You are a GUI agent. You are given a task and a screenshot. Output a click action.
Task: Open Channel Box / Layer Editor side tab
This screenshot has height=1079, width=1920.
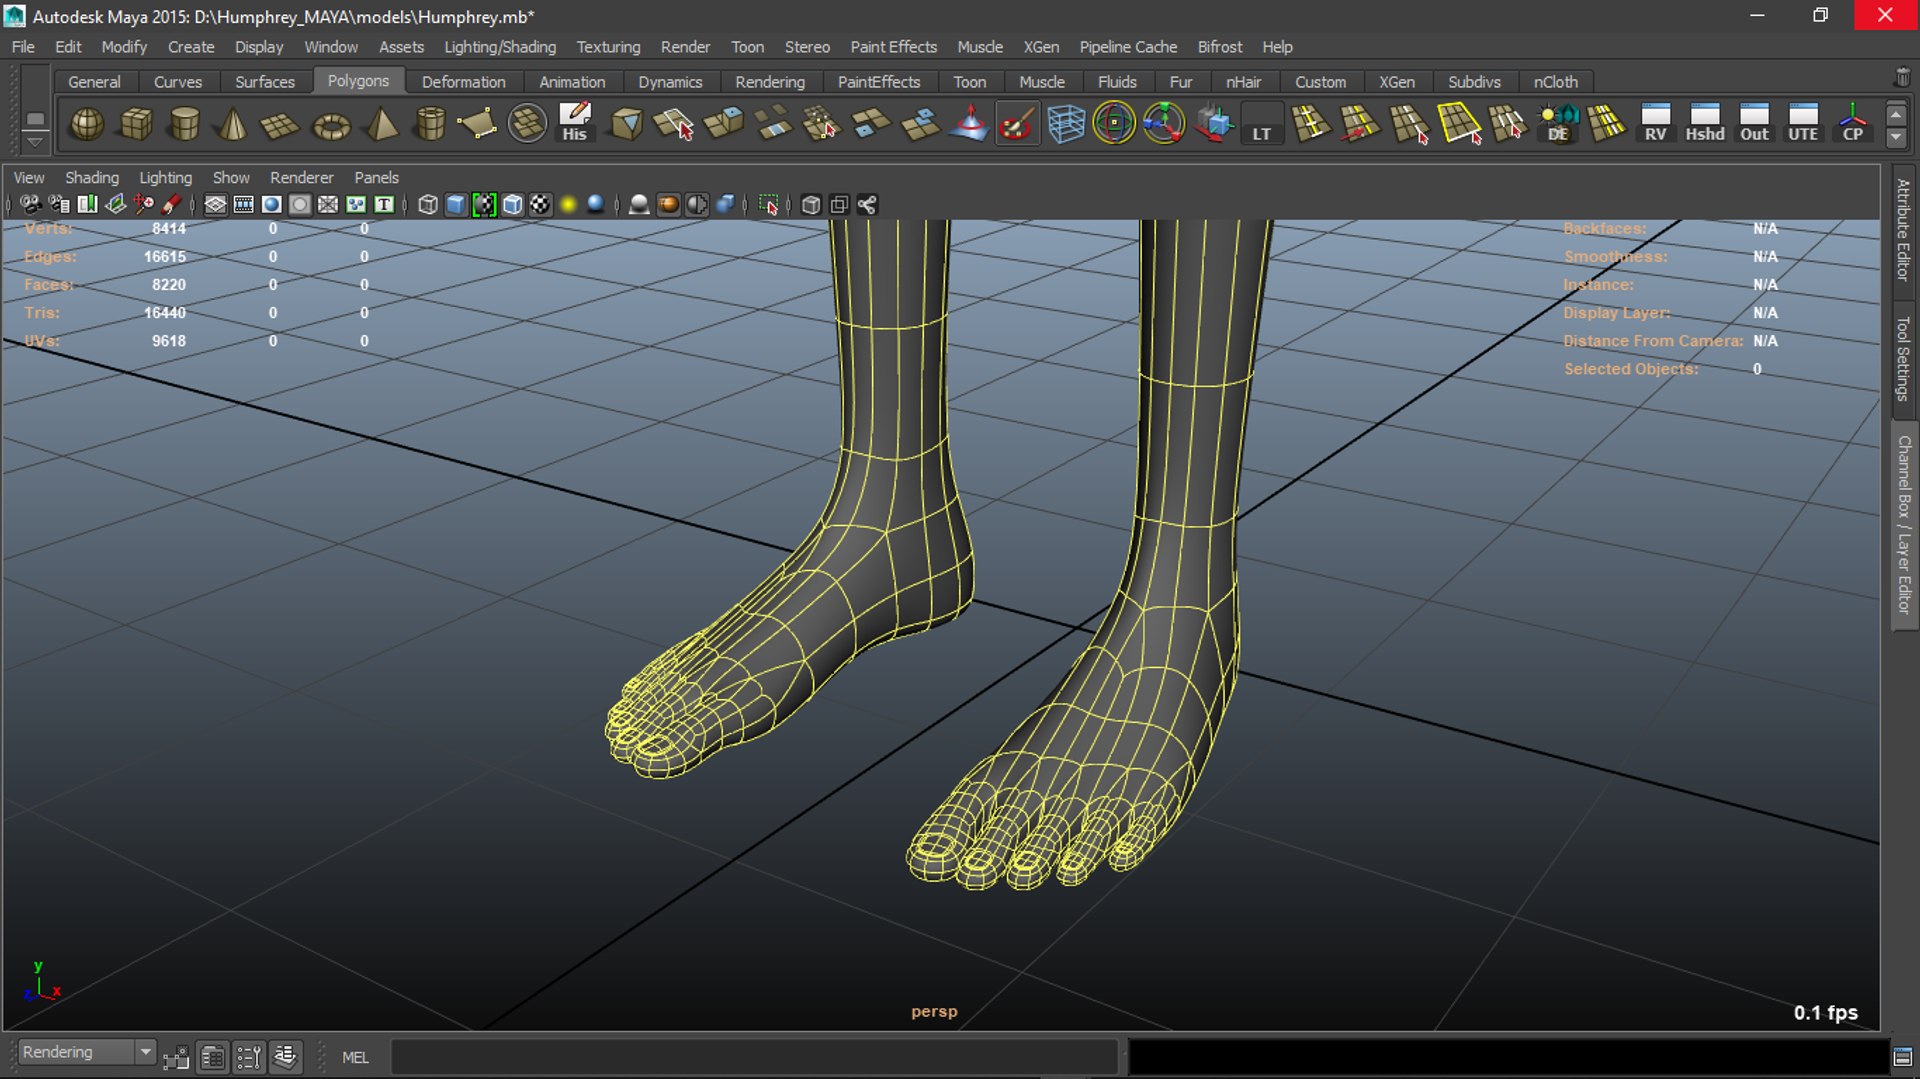[1903, 525]
